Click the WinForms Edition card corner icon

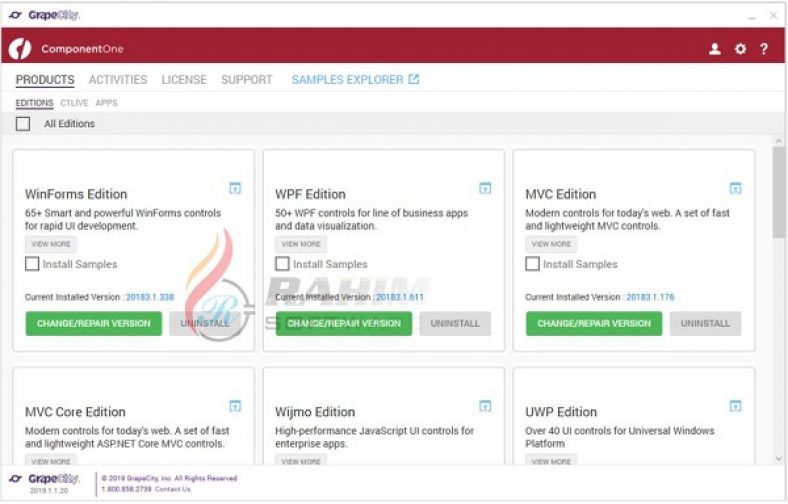tap(235, 188)
